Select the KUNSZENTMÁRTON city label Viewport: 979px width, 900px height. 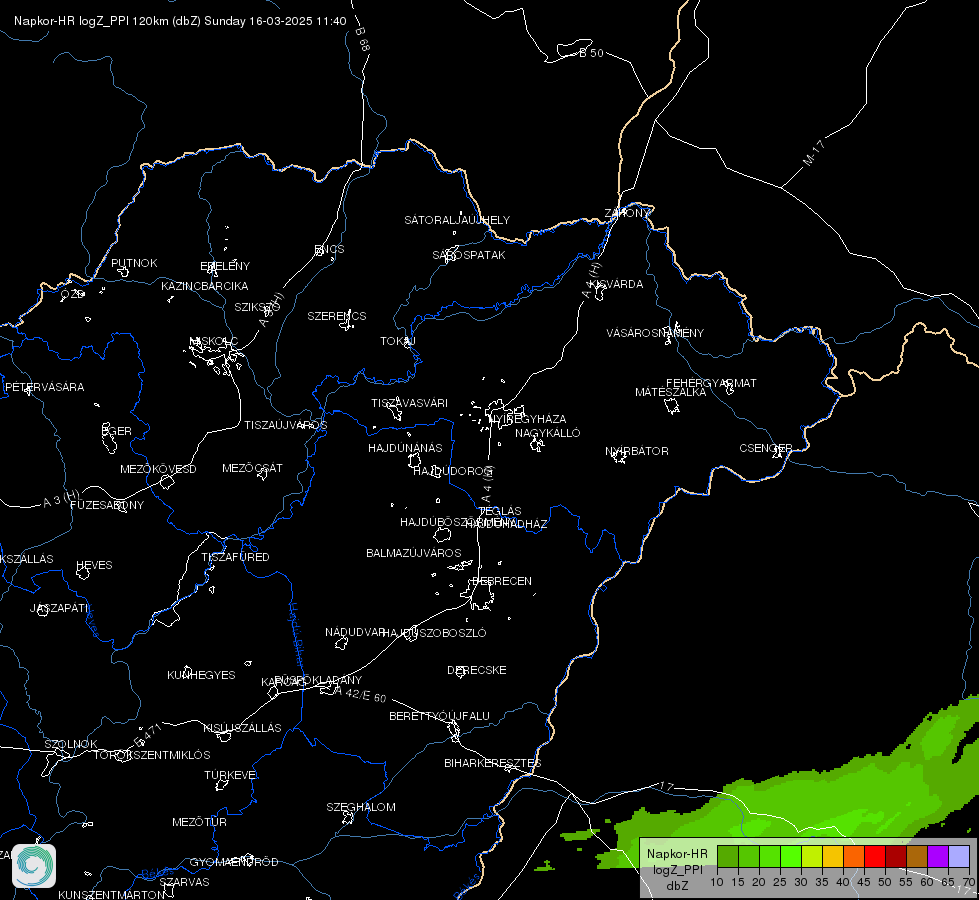[112, 894]
